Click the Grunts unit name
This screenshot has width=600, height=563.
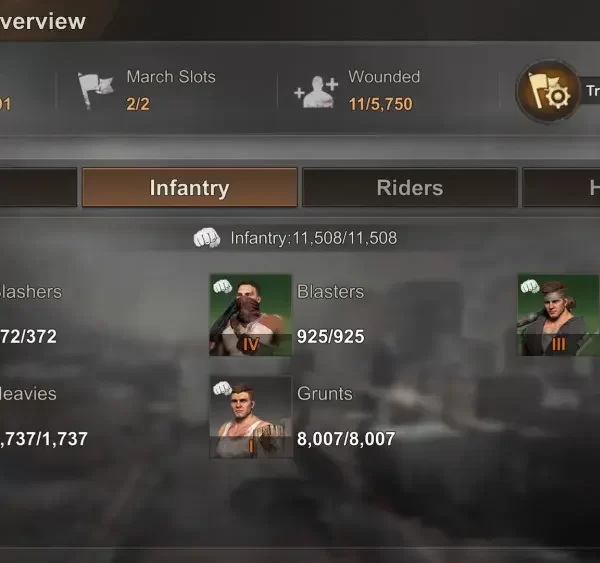[325, 394]
